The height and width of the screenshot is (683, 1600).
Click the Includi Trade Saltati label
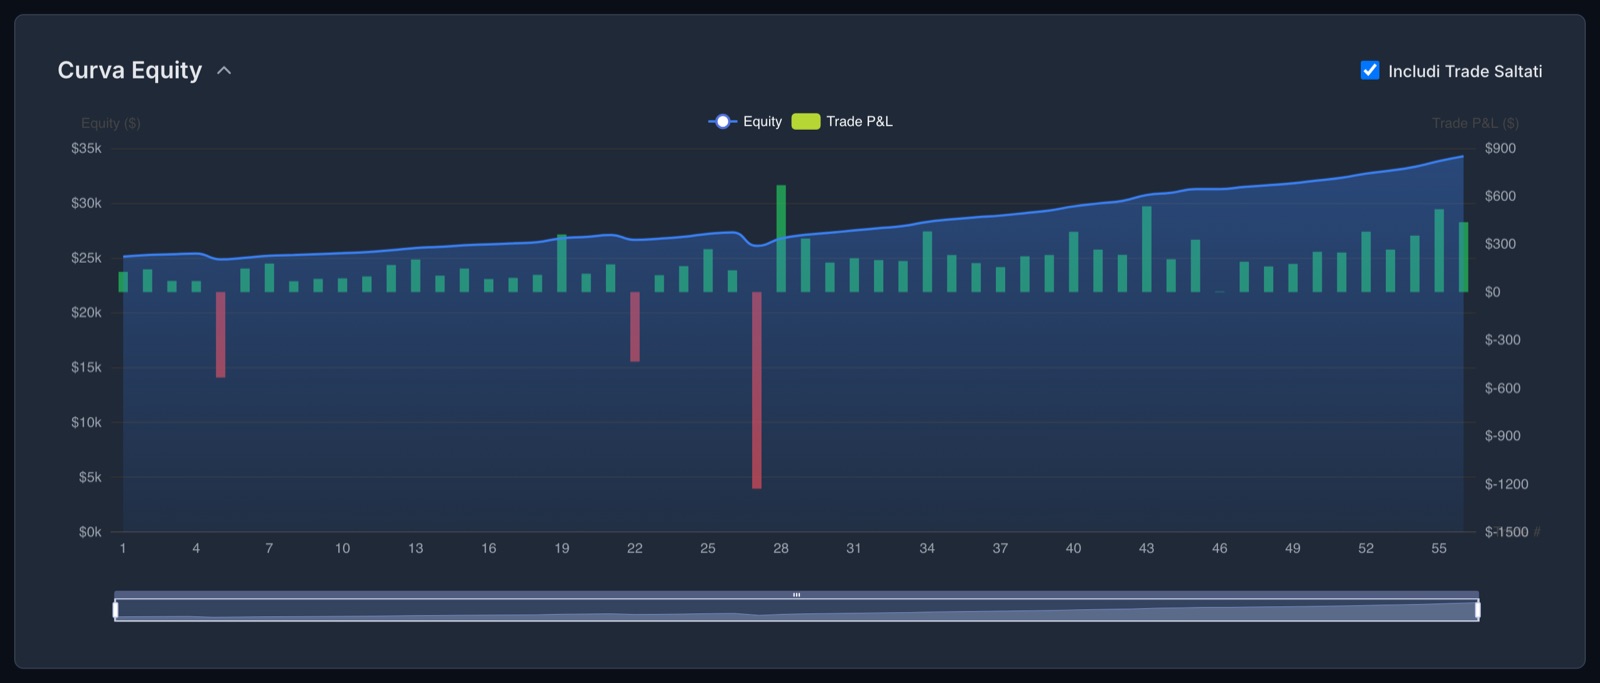pyautogui.click(x=1465, y=71)
